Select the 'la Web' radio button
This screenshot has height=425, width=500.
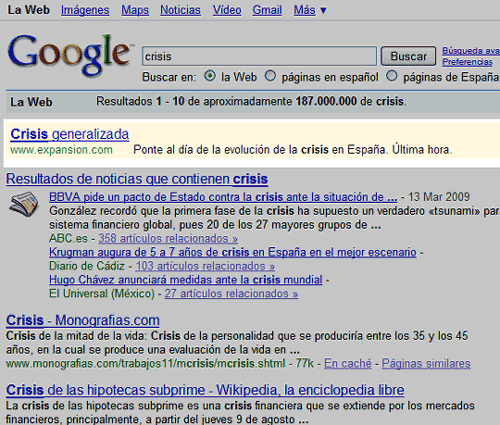tap(210, 76)
